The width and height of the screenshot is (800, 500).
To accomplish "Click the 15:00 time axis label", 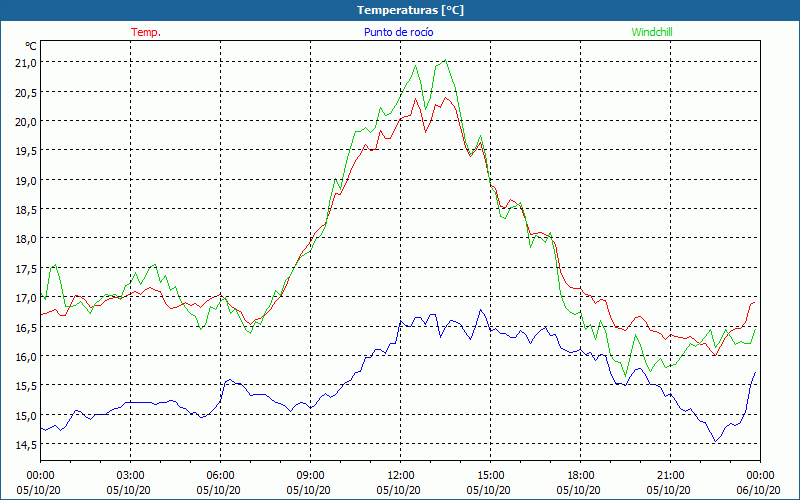I will (490, 476).
